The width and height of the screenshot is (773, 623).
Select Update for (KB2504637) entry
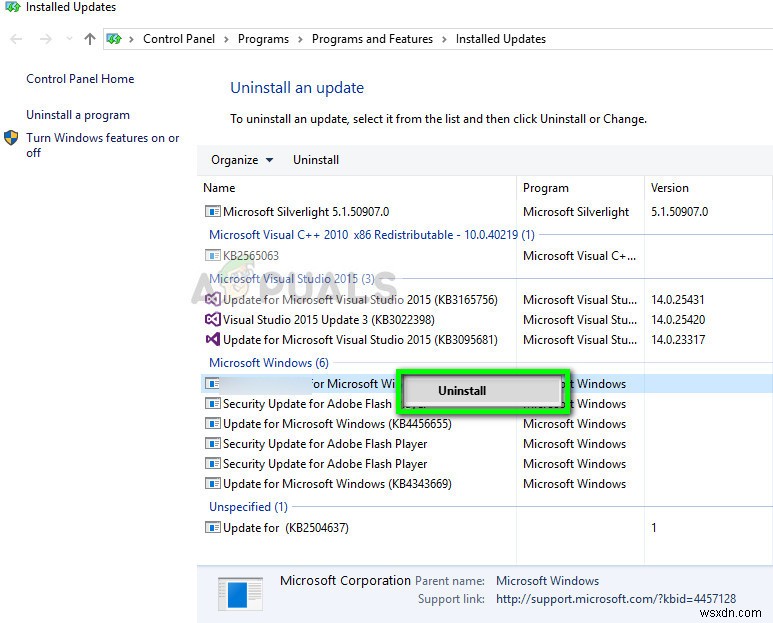coord(285,528)
